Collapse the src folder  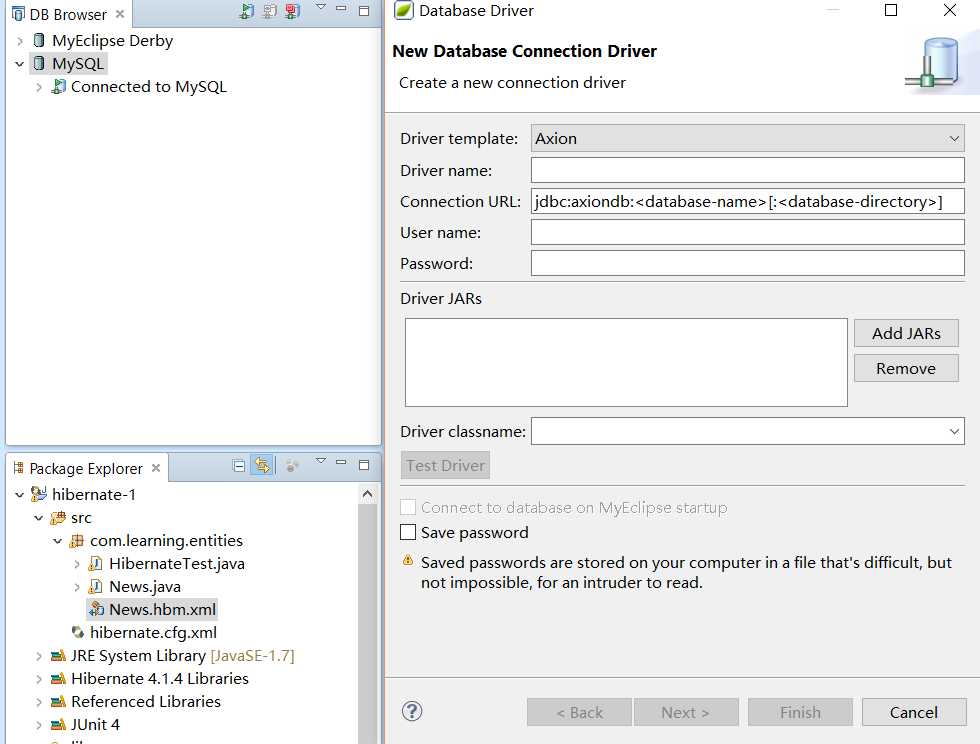coord(39,518)
